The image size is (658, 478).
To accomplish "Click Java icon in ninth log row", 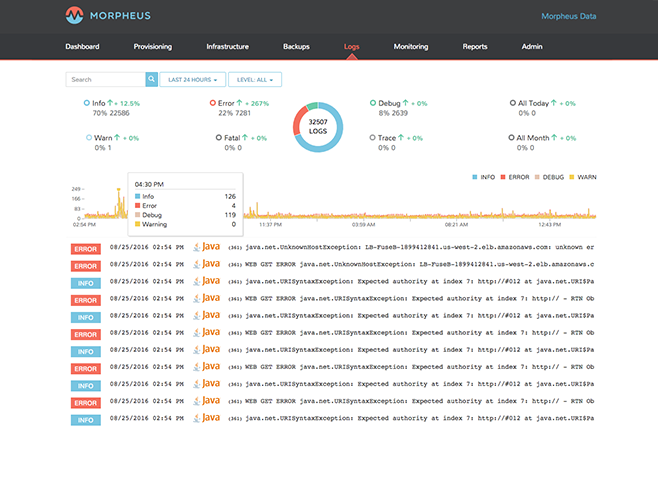I will 206,384.
